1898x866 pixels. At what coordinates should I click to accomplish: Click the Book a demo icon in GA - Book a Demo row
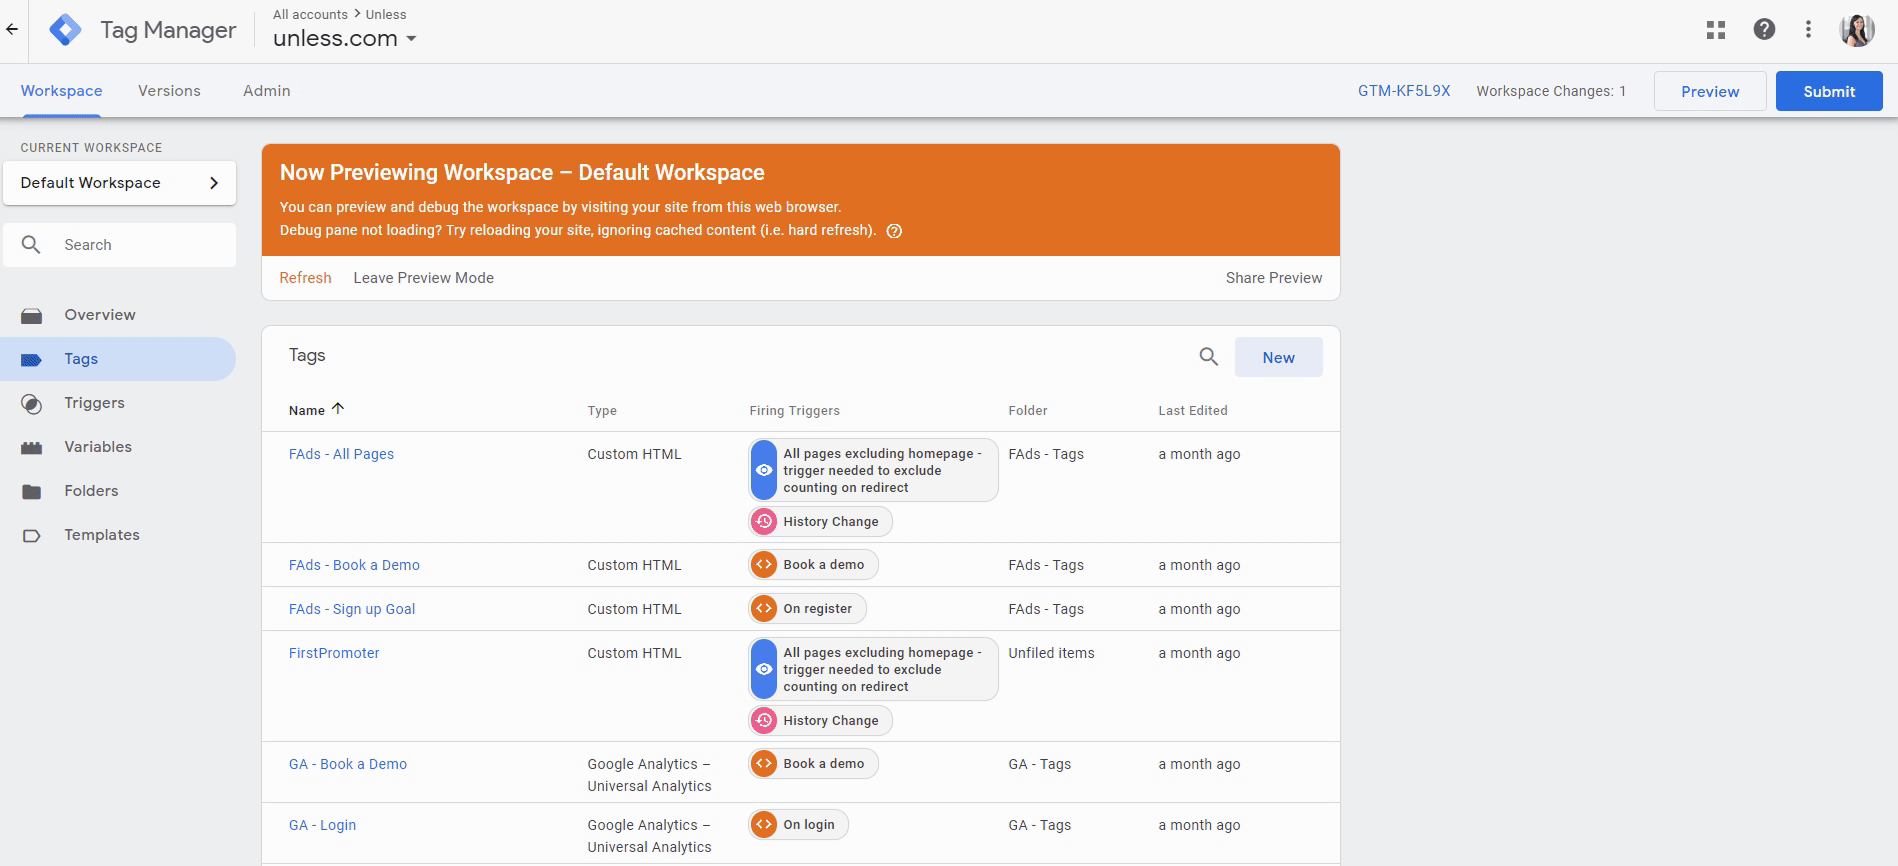764,764
